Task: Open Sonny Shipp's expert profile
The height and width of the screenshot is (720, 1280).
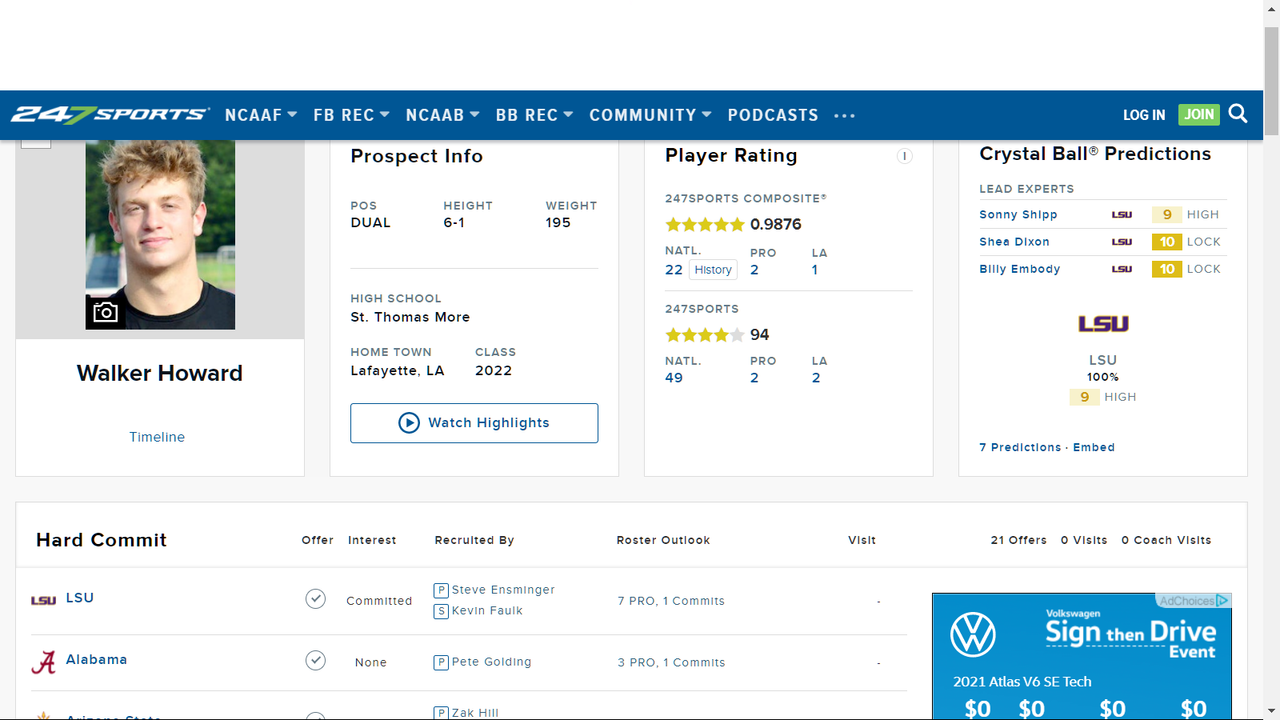Action: pos(1018,215)
